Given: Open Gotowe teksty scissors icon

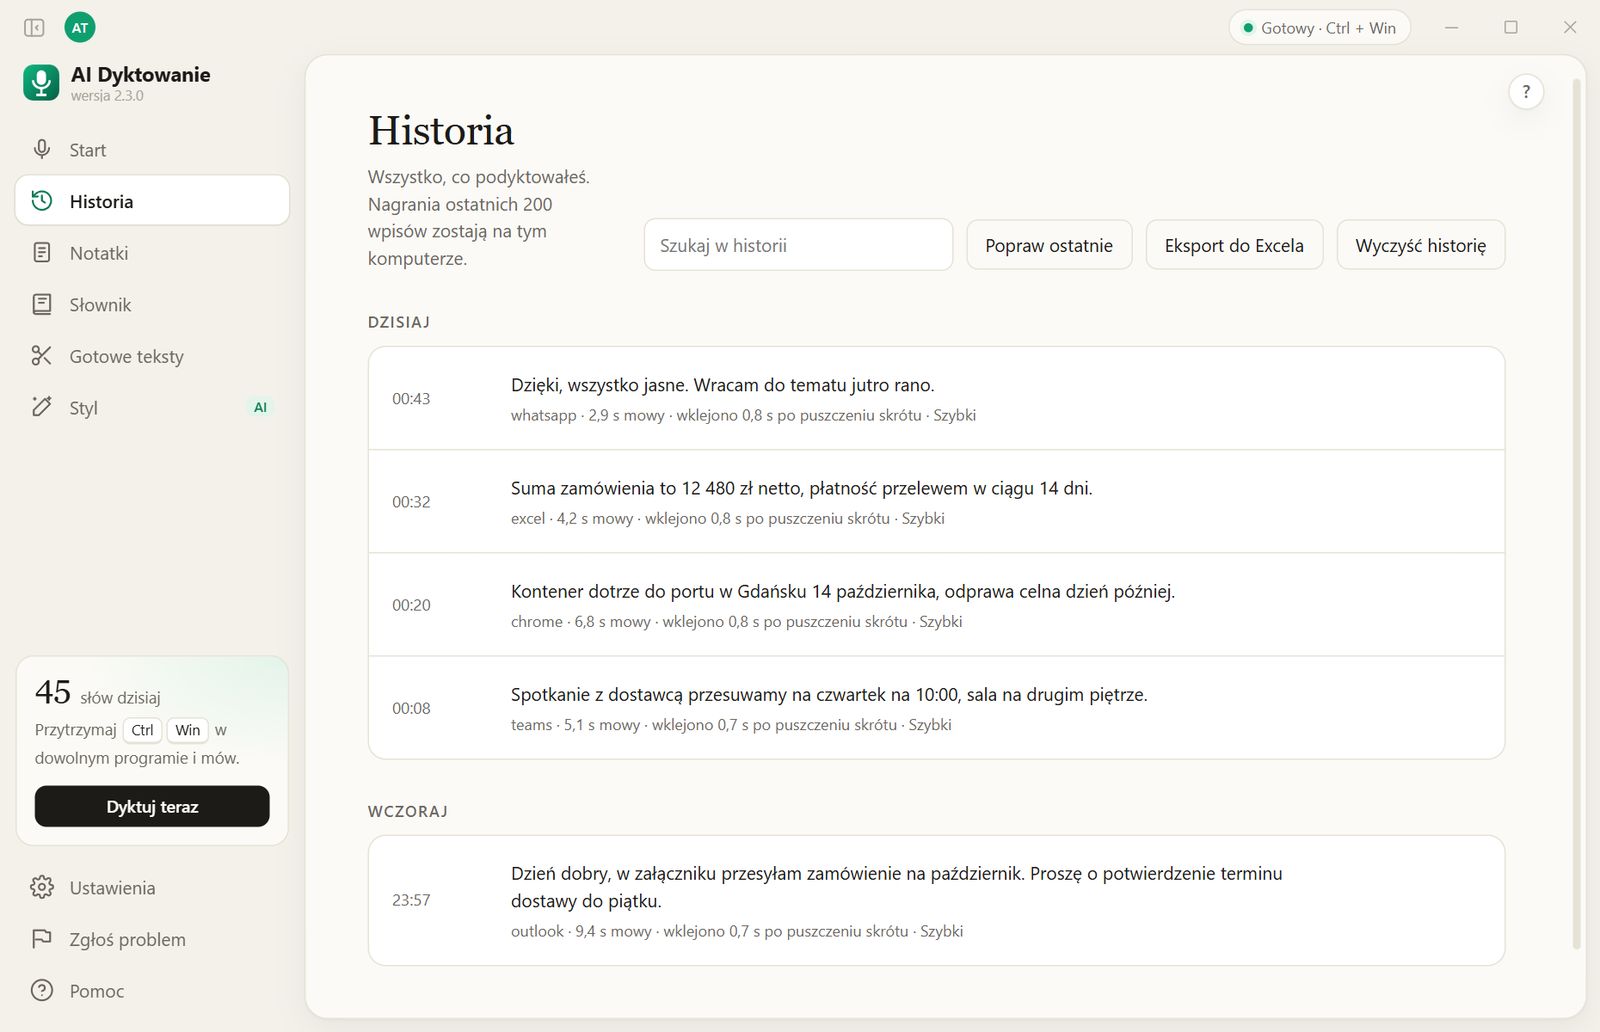Looking at the screenshot, I should (42, 356).
